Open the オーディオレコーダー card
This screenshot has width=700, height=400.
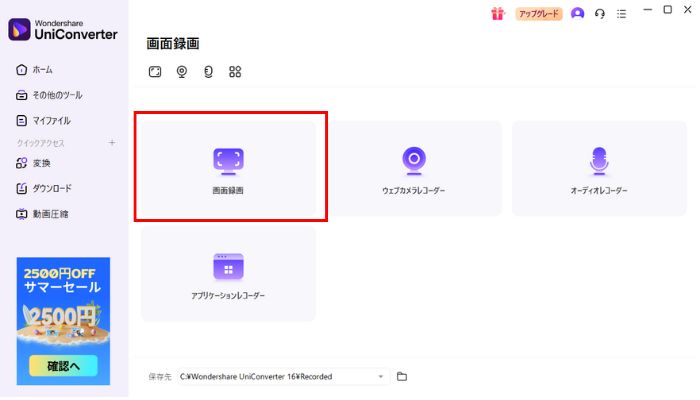pos(599,168)
